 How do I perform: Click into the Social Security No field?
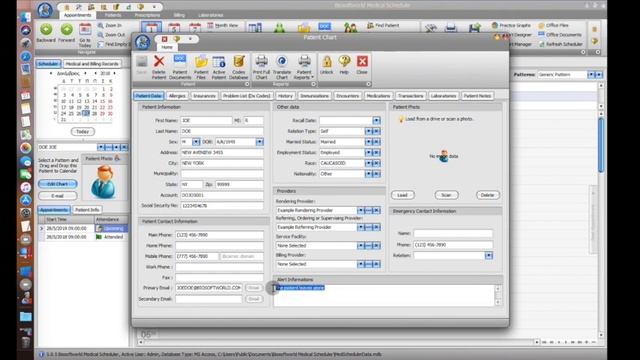222,206
